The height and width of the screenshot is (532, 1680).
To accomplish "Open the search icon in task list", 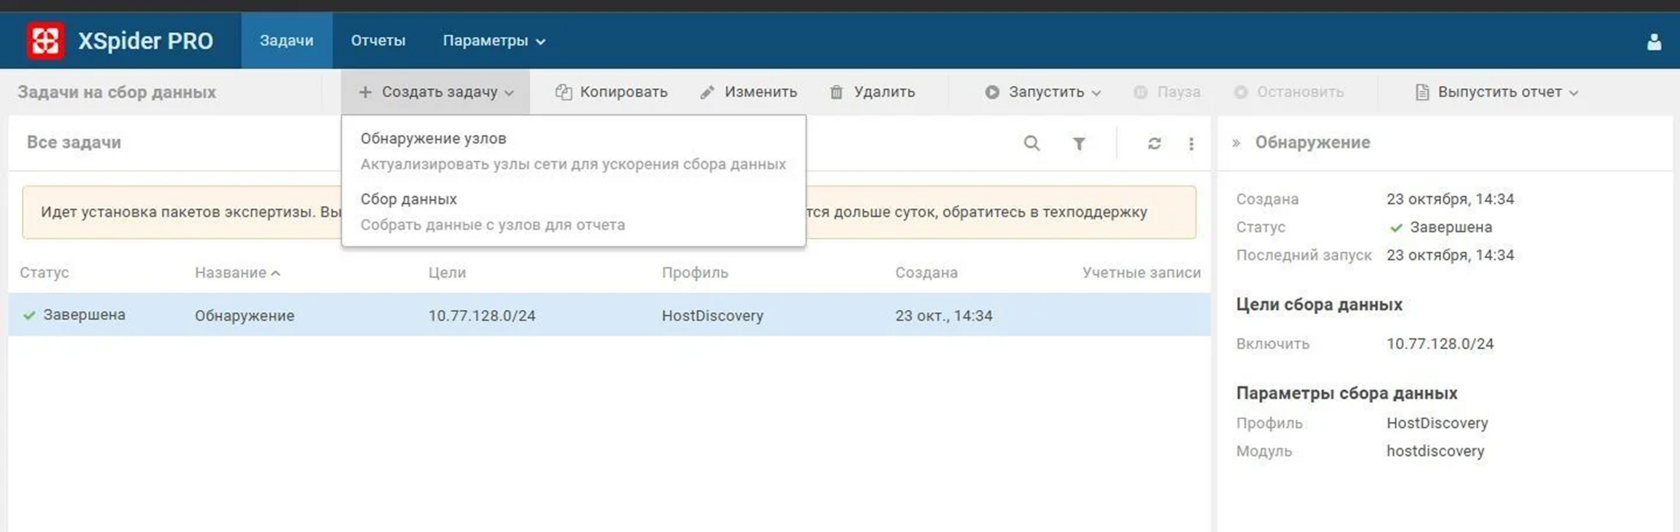I will (1032, 143).
